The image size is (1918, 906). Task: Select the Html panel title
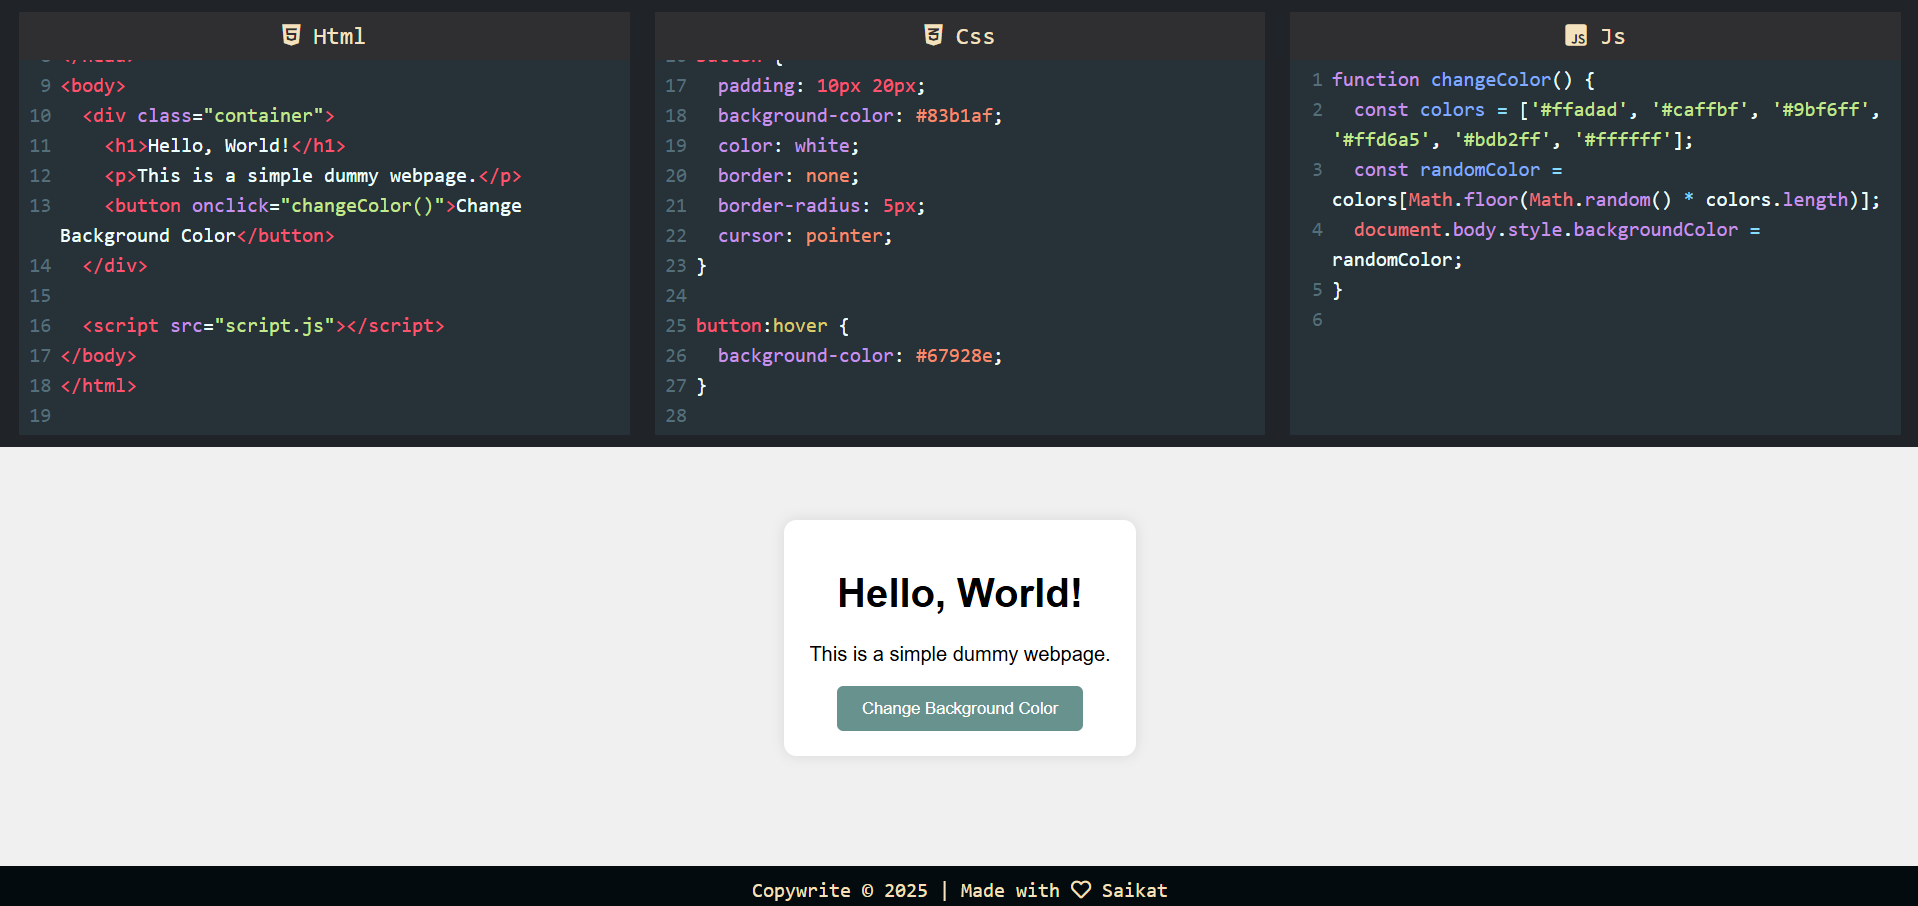[339, 36]
